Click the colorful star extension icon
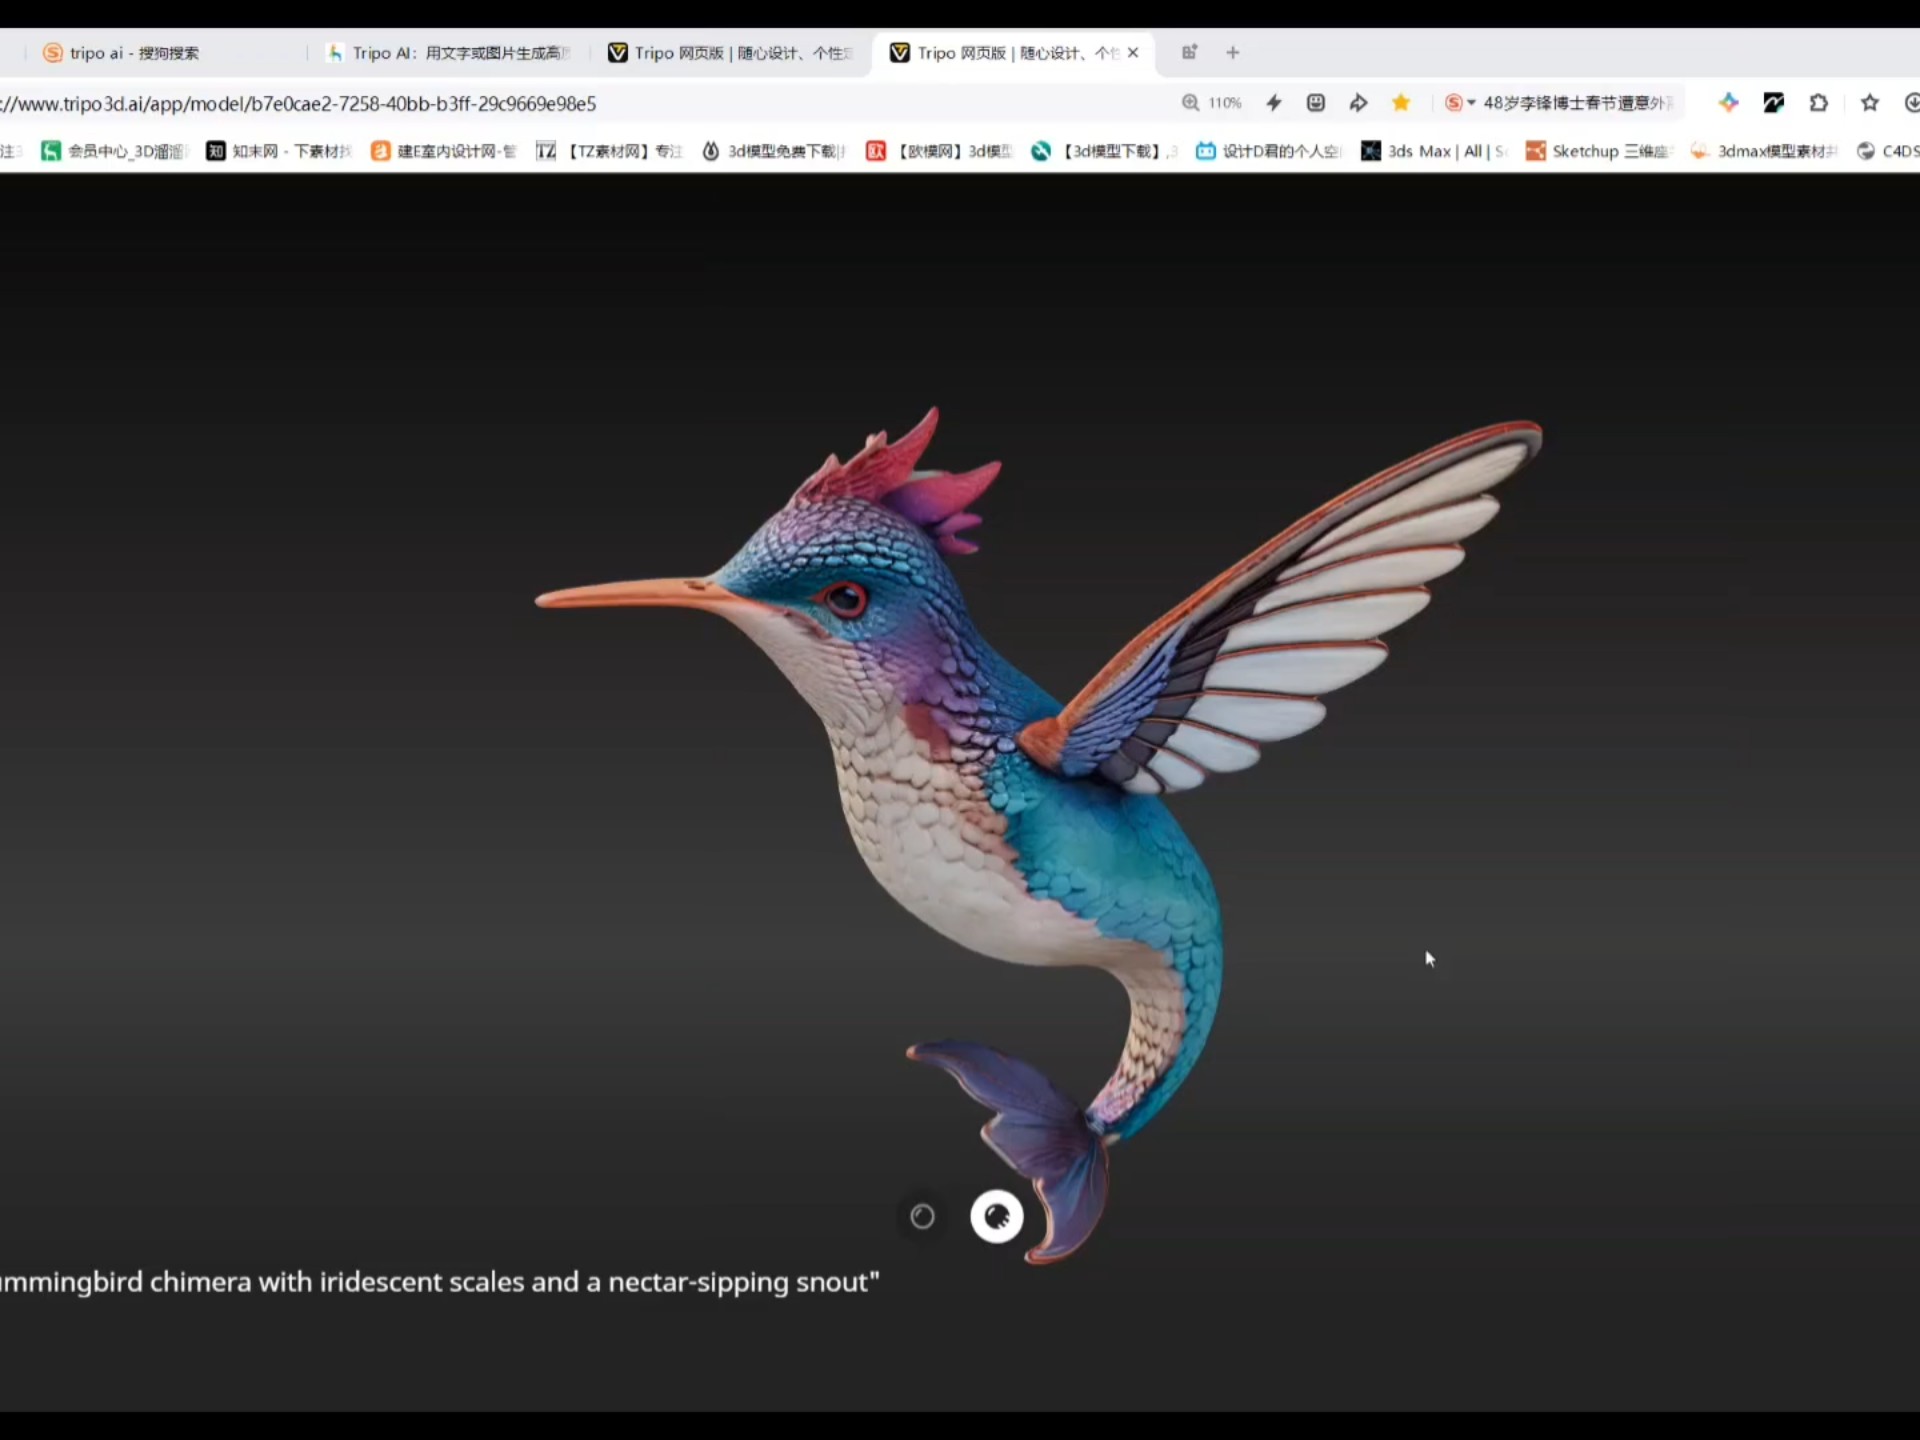1920x1440 pixels. pyautogui.click(x=1728, y=103)
